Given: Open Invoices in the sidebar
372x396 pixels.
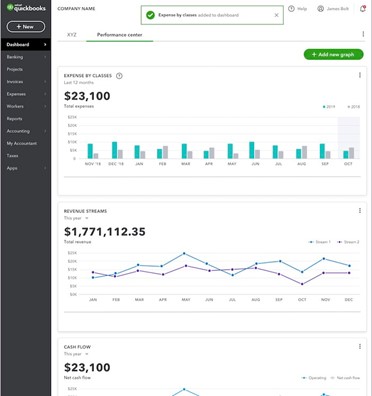Looking at the screenshot, I should pyautogui.click(x=26, y=82).
